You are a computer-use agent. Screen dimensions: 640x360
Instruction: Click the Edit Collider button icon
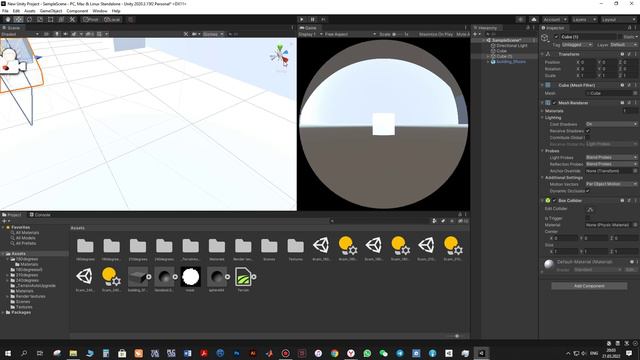click(x=590, y=210)
